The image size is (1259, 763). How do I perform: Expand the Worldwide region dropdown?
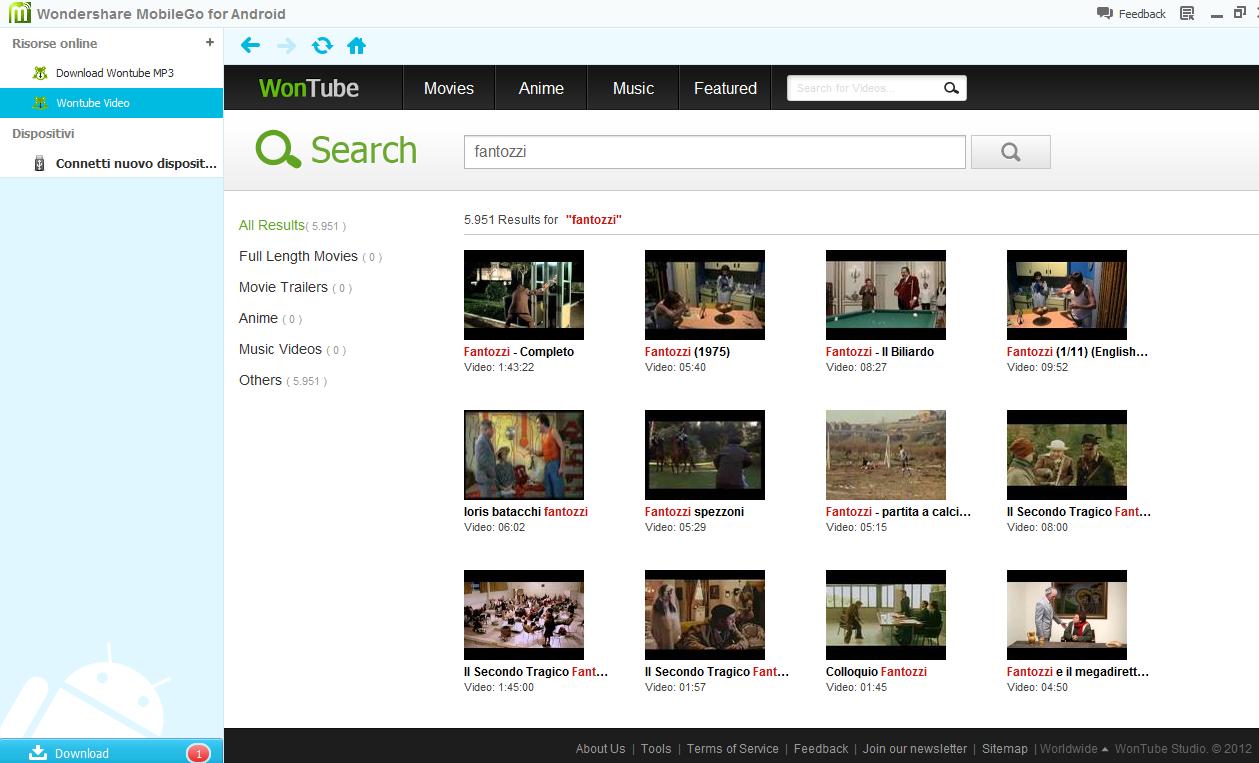point(1074,748)
